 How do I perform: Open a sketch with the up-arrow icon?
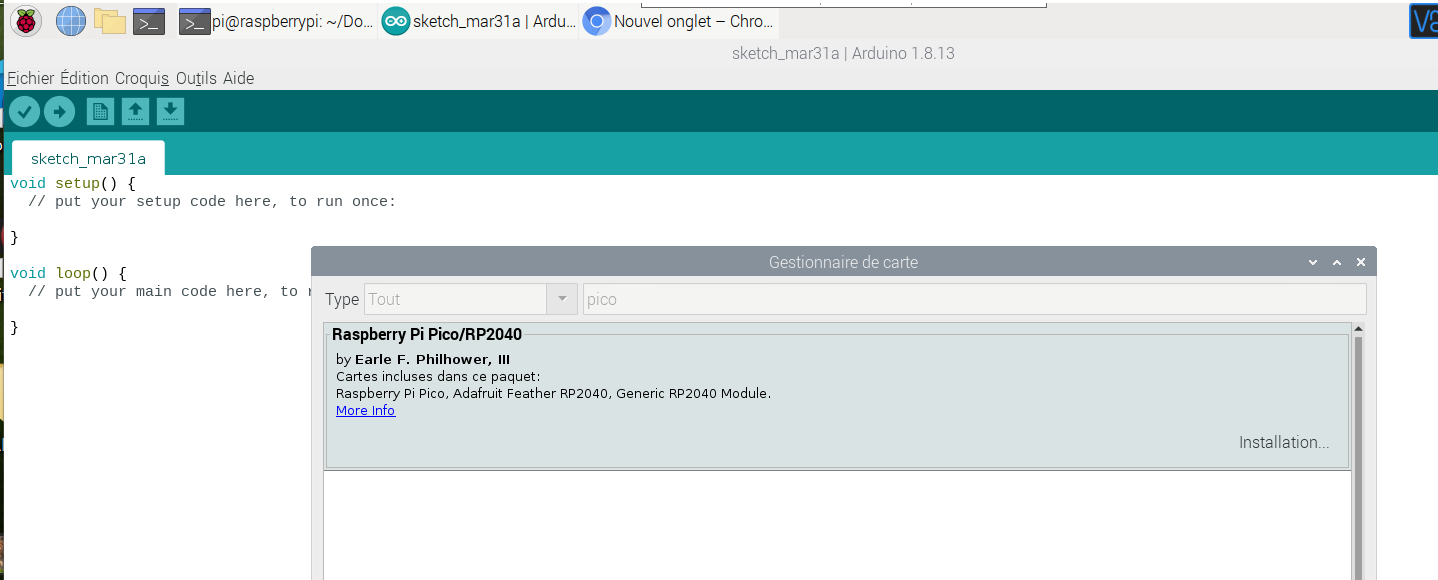(135, 111)
